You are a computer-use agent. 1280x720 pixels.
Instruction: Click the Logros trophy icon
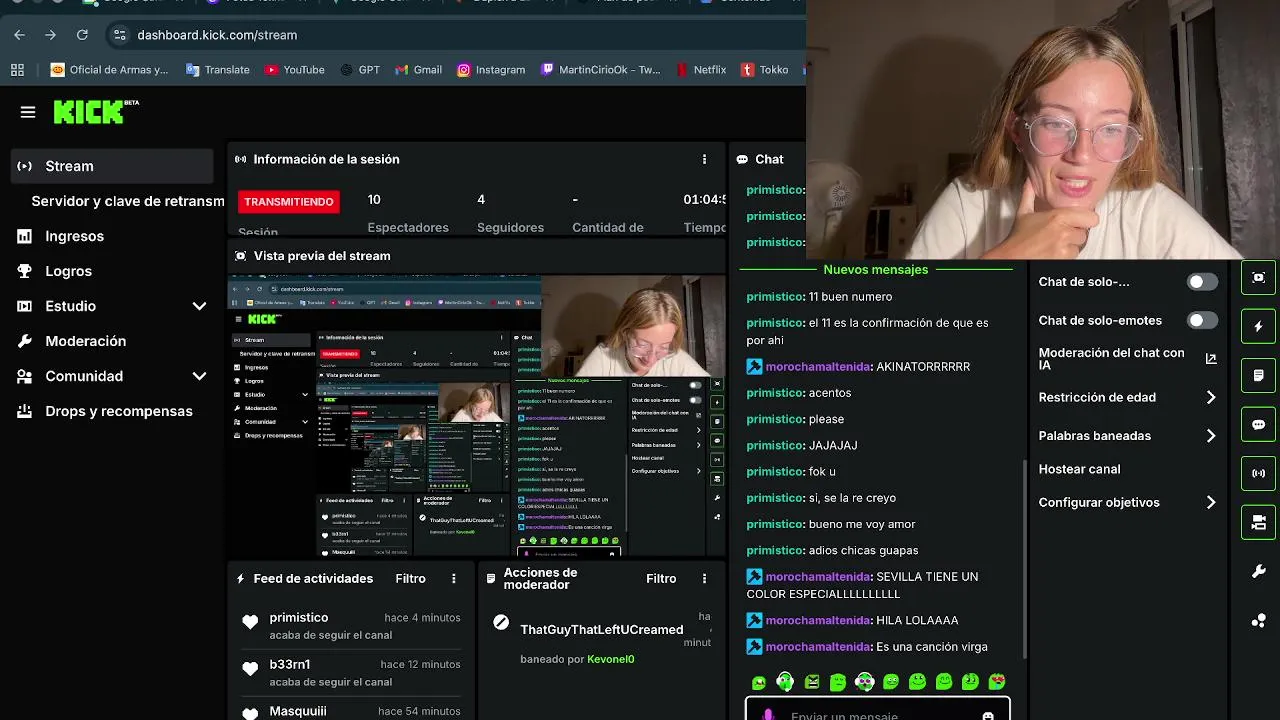tap(25, 271)
